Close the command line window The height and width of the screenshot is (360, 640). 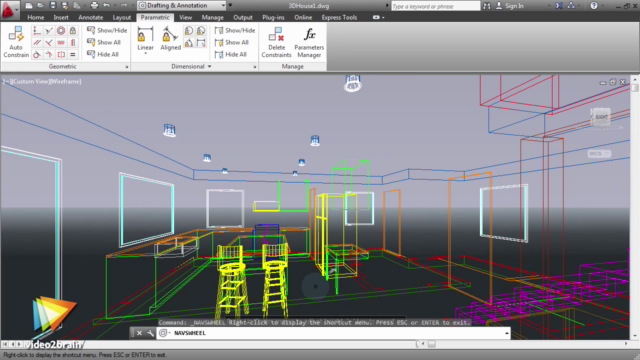(139, 333)
